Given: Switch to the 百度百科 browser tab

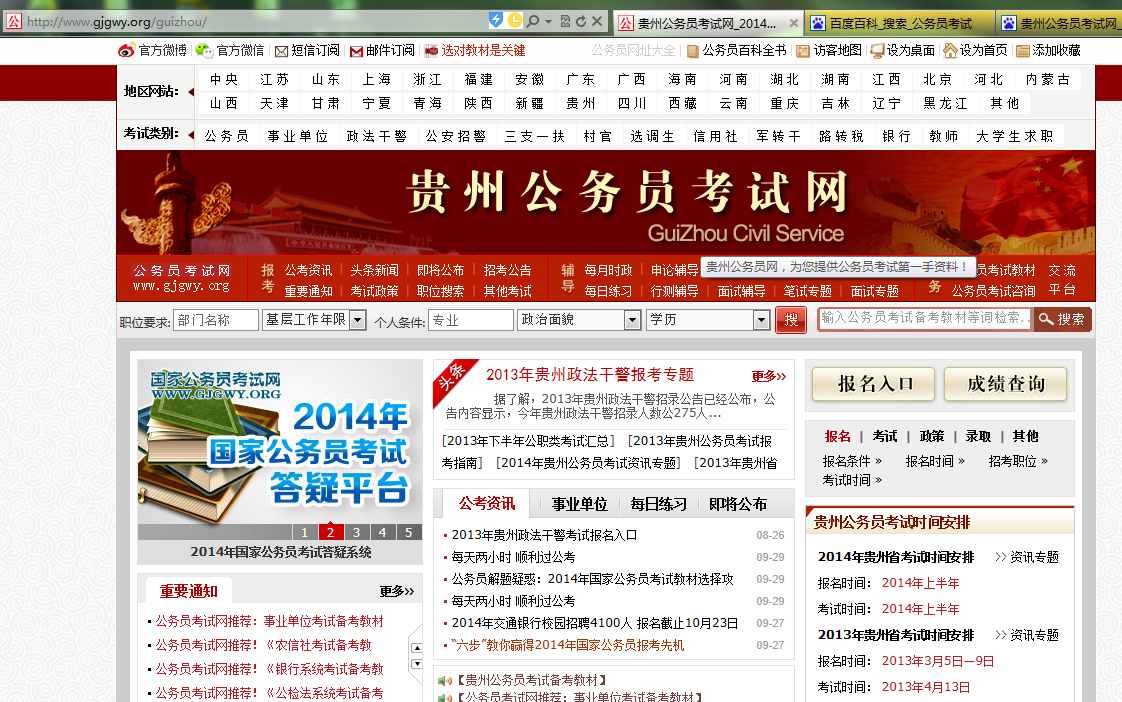Looking at the screenshot, I should tap(898, 23).
